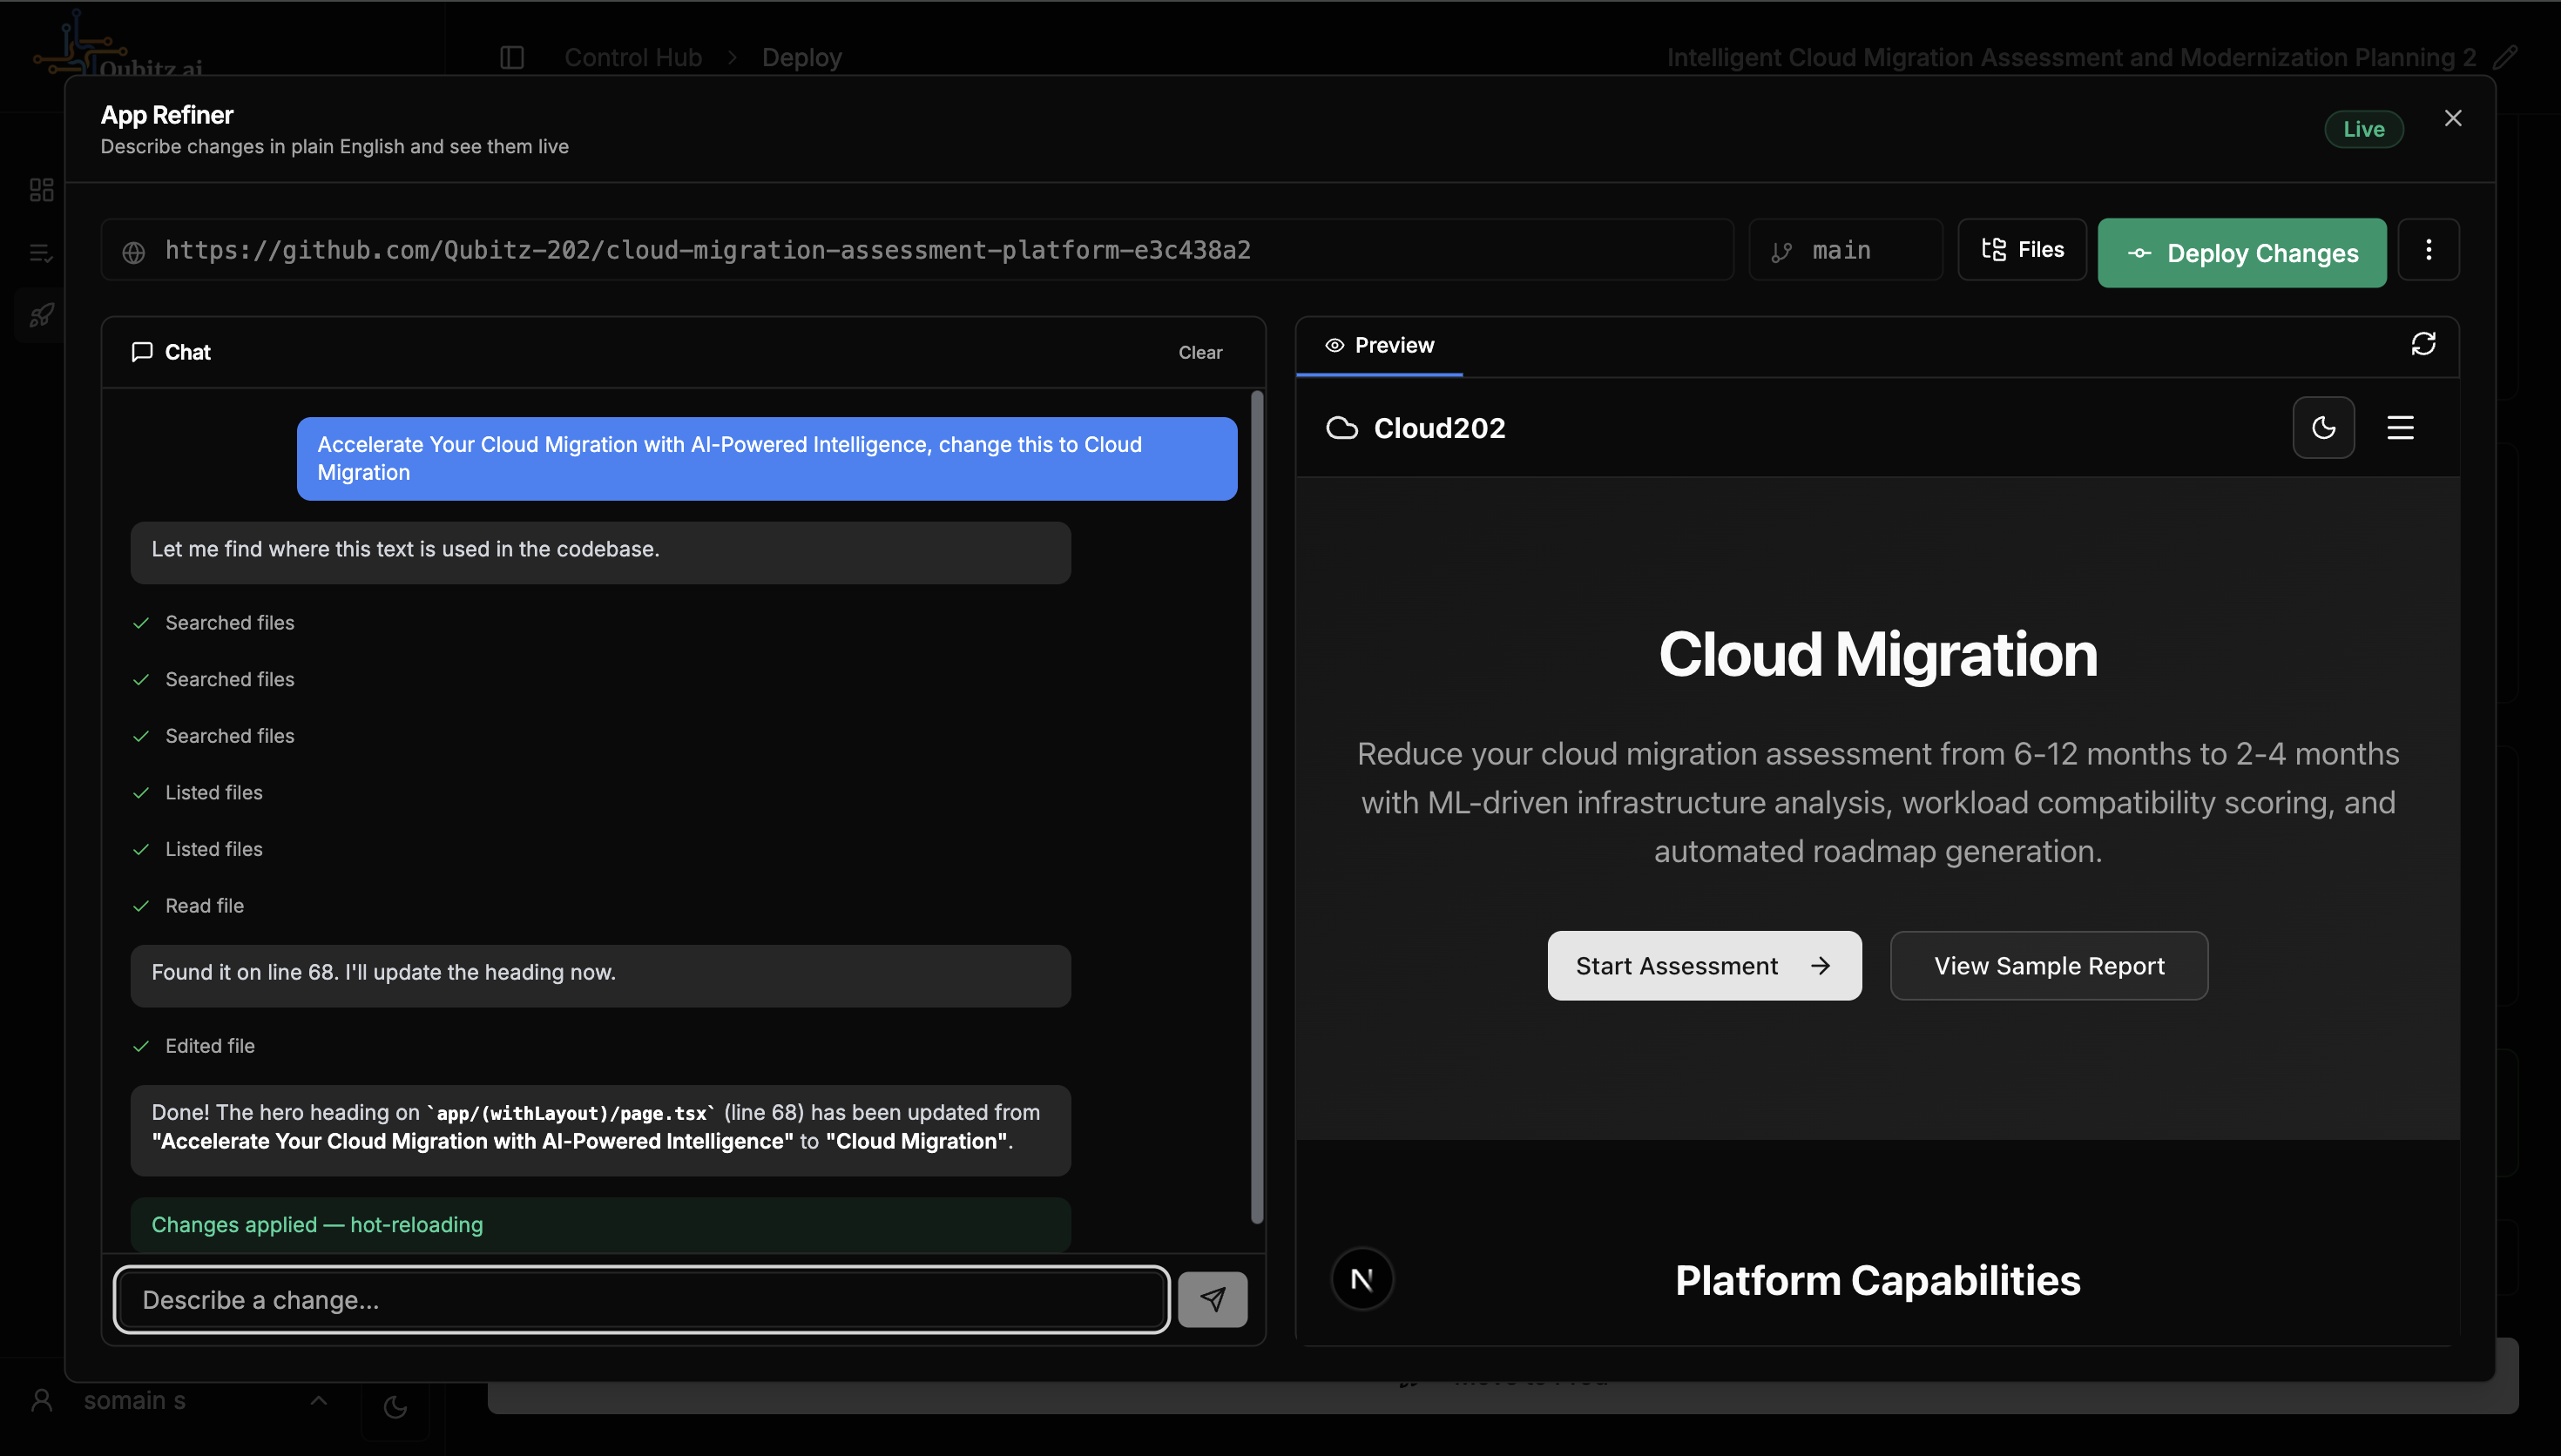Expand the Edited file step
Image resolution: width=2561 pixels, height=1456 pixels.
[209, 1046]
